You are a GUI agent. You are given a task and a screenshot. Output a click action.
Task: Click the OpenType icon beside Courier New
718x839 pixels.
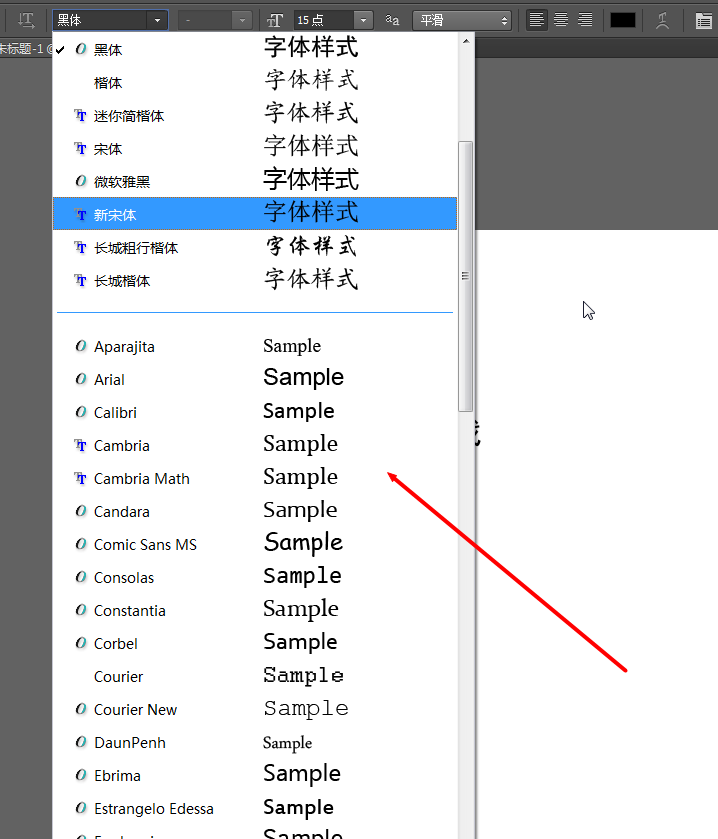[81, 709]
